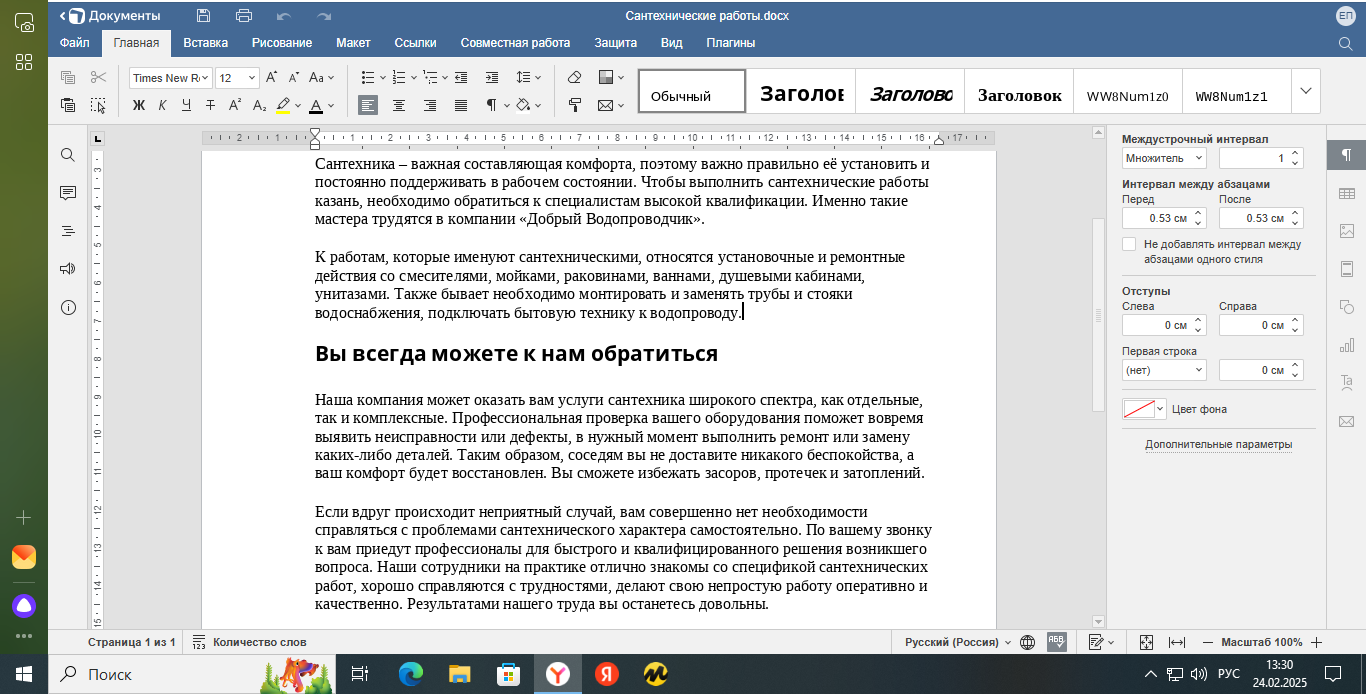Toggle spell checking АБВ icon
This screenshot has width=1366, height=694.
pos(1056,642)
